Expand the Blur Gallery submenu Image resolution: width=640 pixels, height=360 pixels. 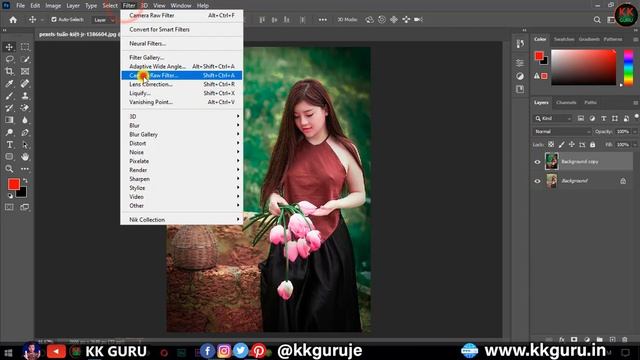pos(182,134)
